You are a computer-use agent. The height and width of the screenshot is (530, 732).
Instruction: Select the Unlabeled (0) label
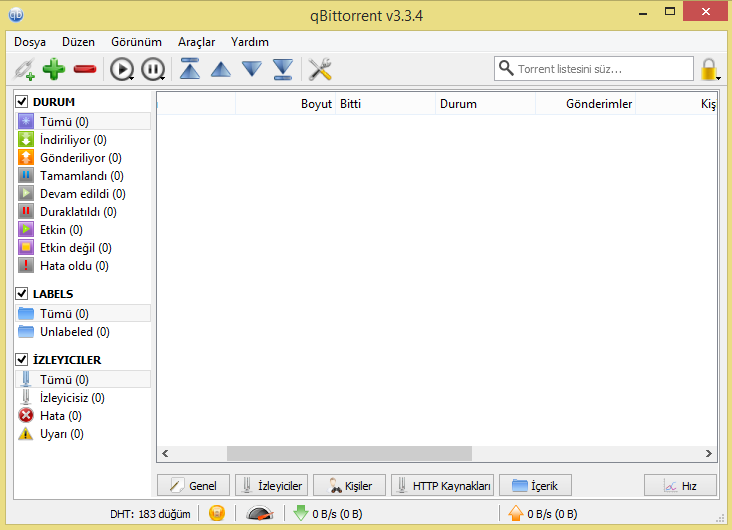(83, 332)
